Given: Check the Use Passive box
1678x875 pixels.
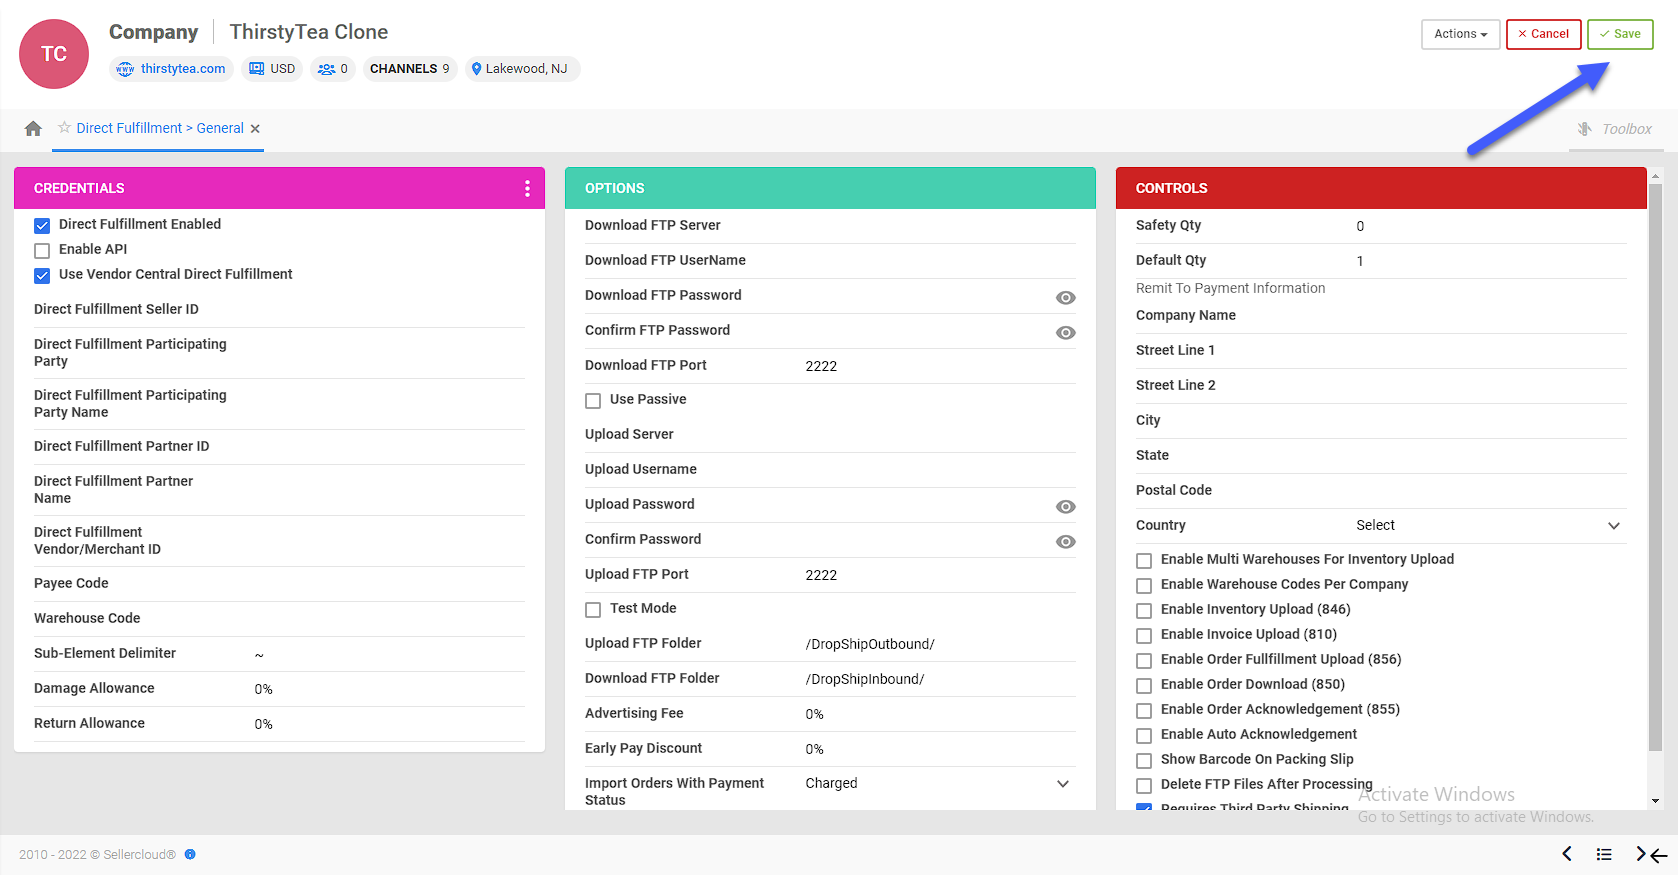Looking at the screenshot, I should pos(593,401).
